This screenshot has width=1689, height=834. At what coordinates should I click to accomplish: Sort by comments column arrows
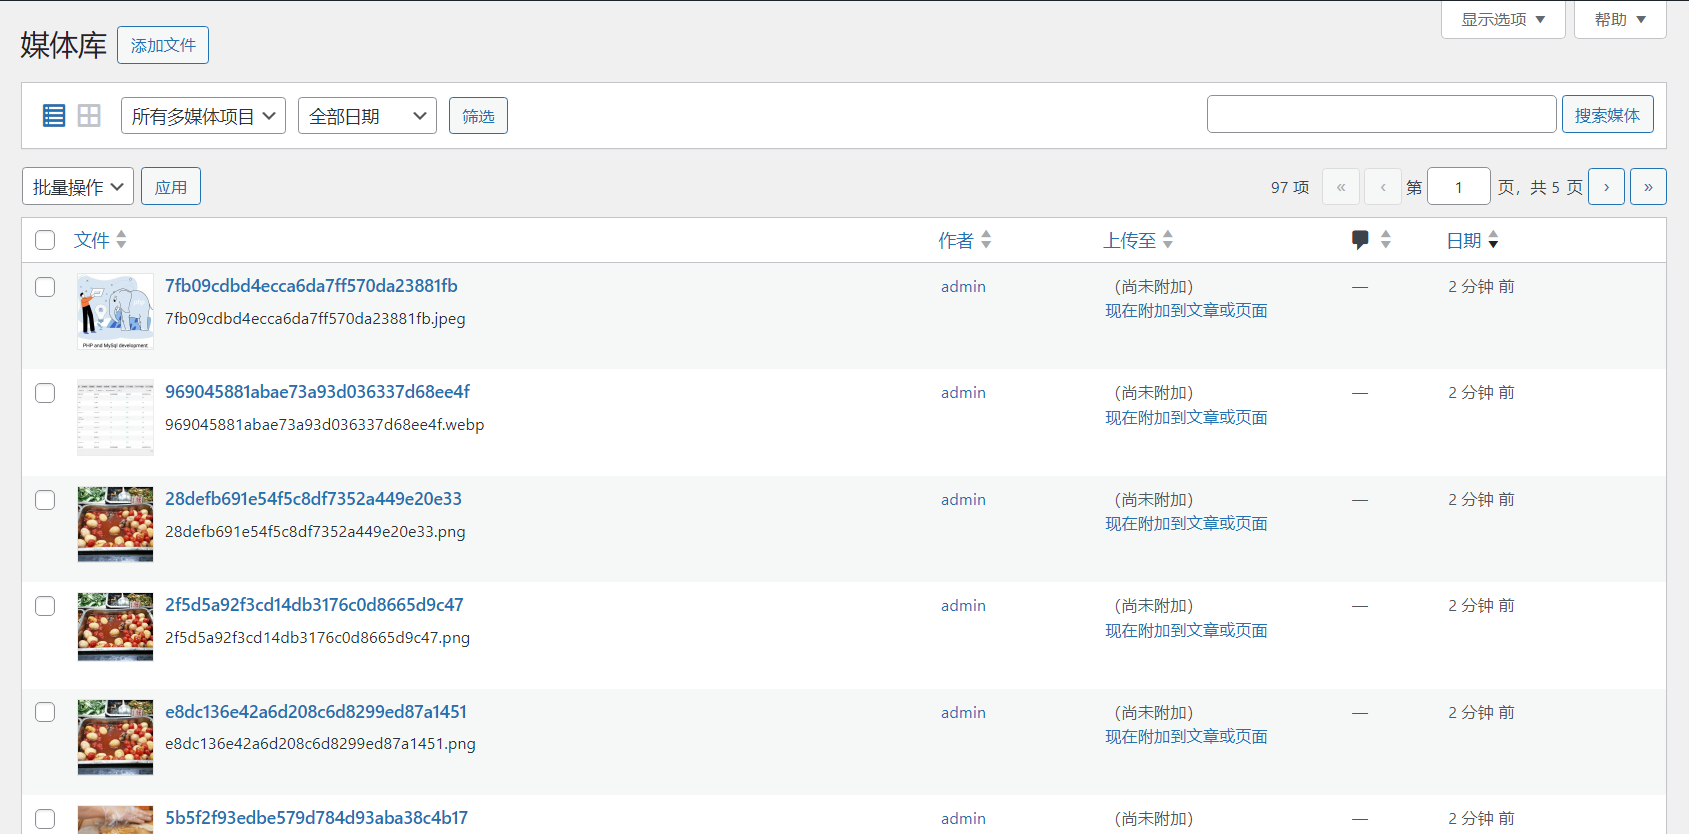point(1386,240)
